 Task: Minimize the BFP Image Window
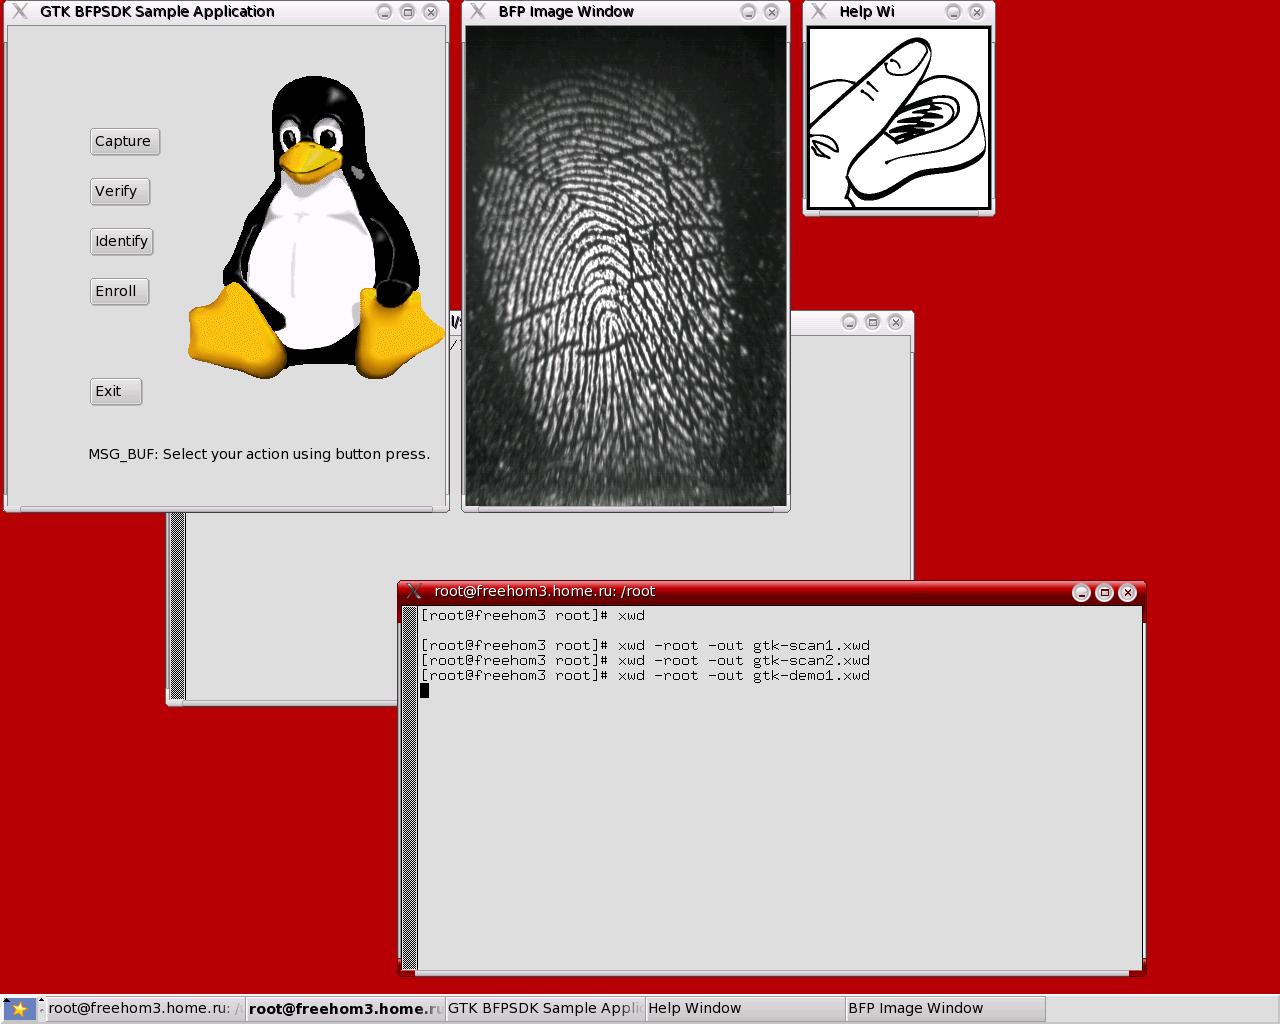click(x=748, y=12)
